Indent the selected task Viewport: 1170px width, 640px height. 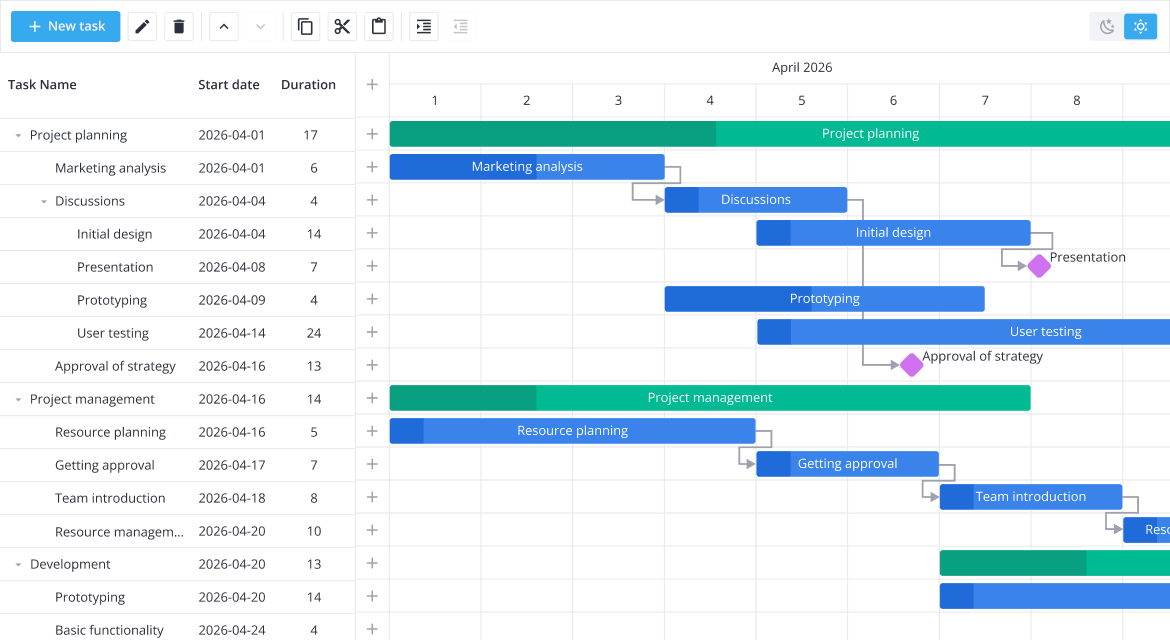tap(423, 26)
